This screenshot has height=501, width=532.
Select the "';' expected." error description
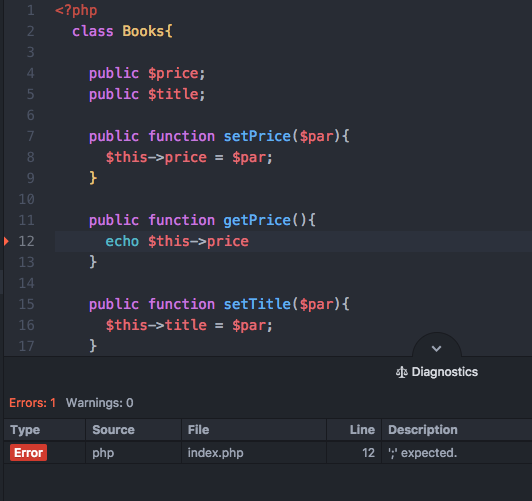[x=423, y=453]
